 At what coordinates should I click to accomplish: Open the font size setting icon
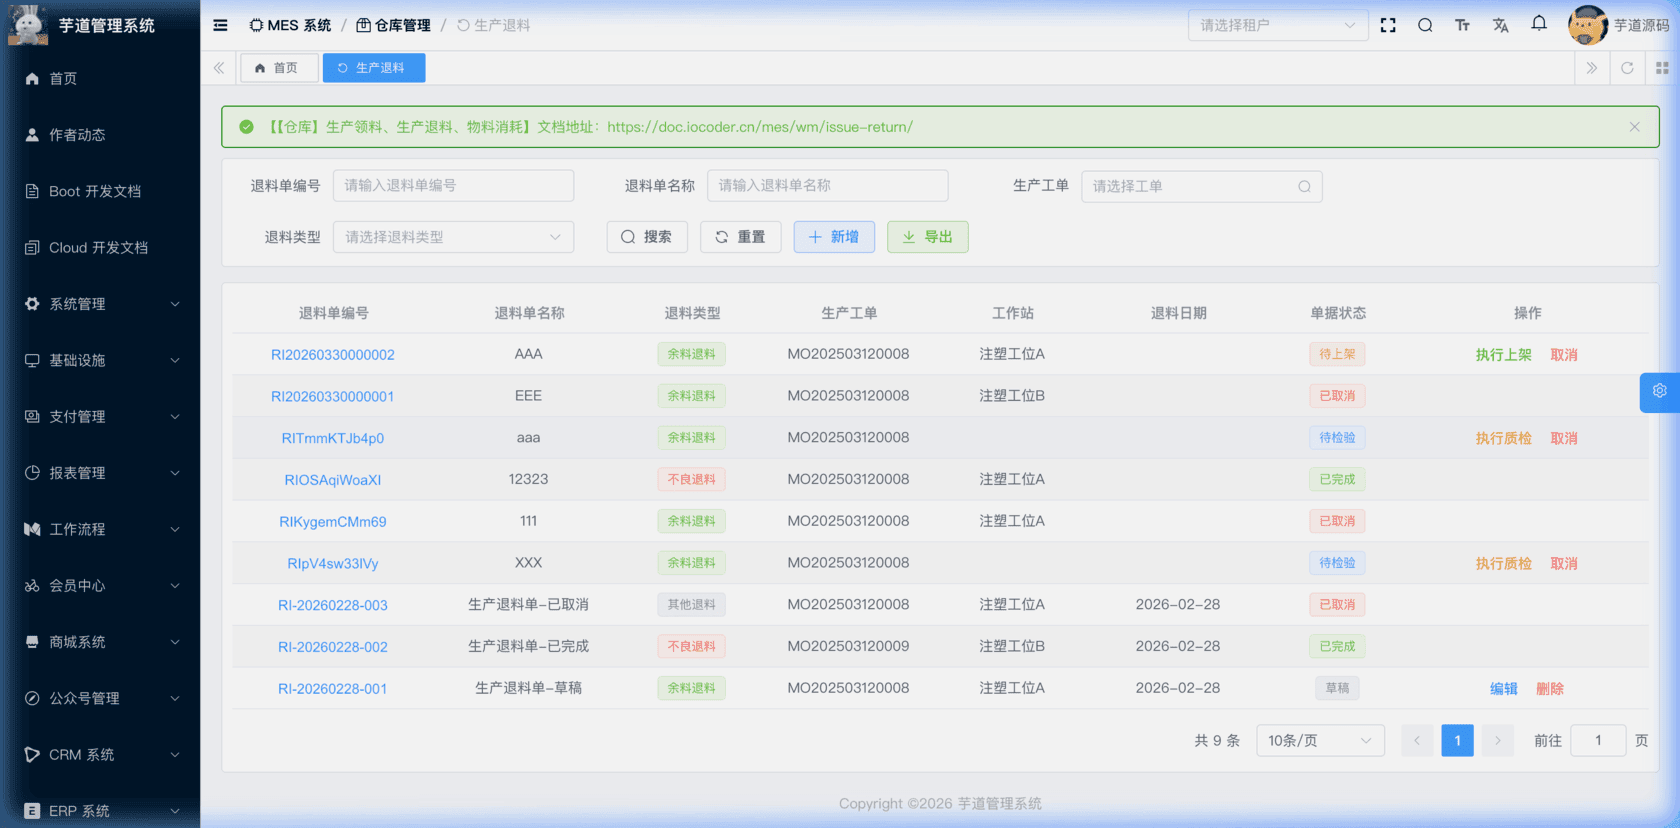pos(1462,25)
